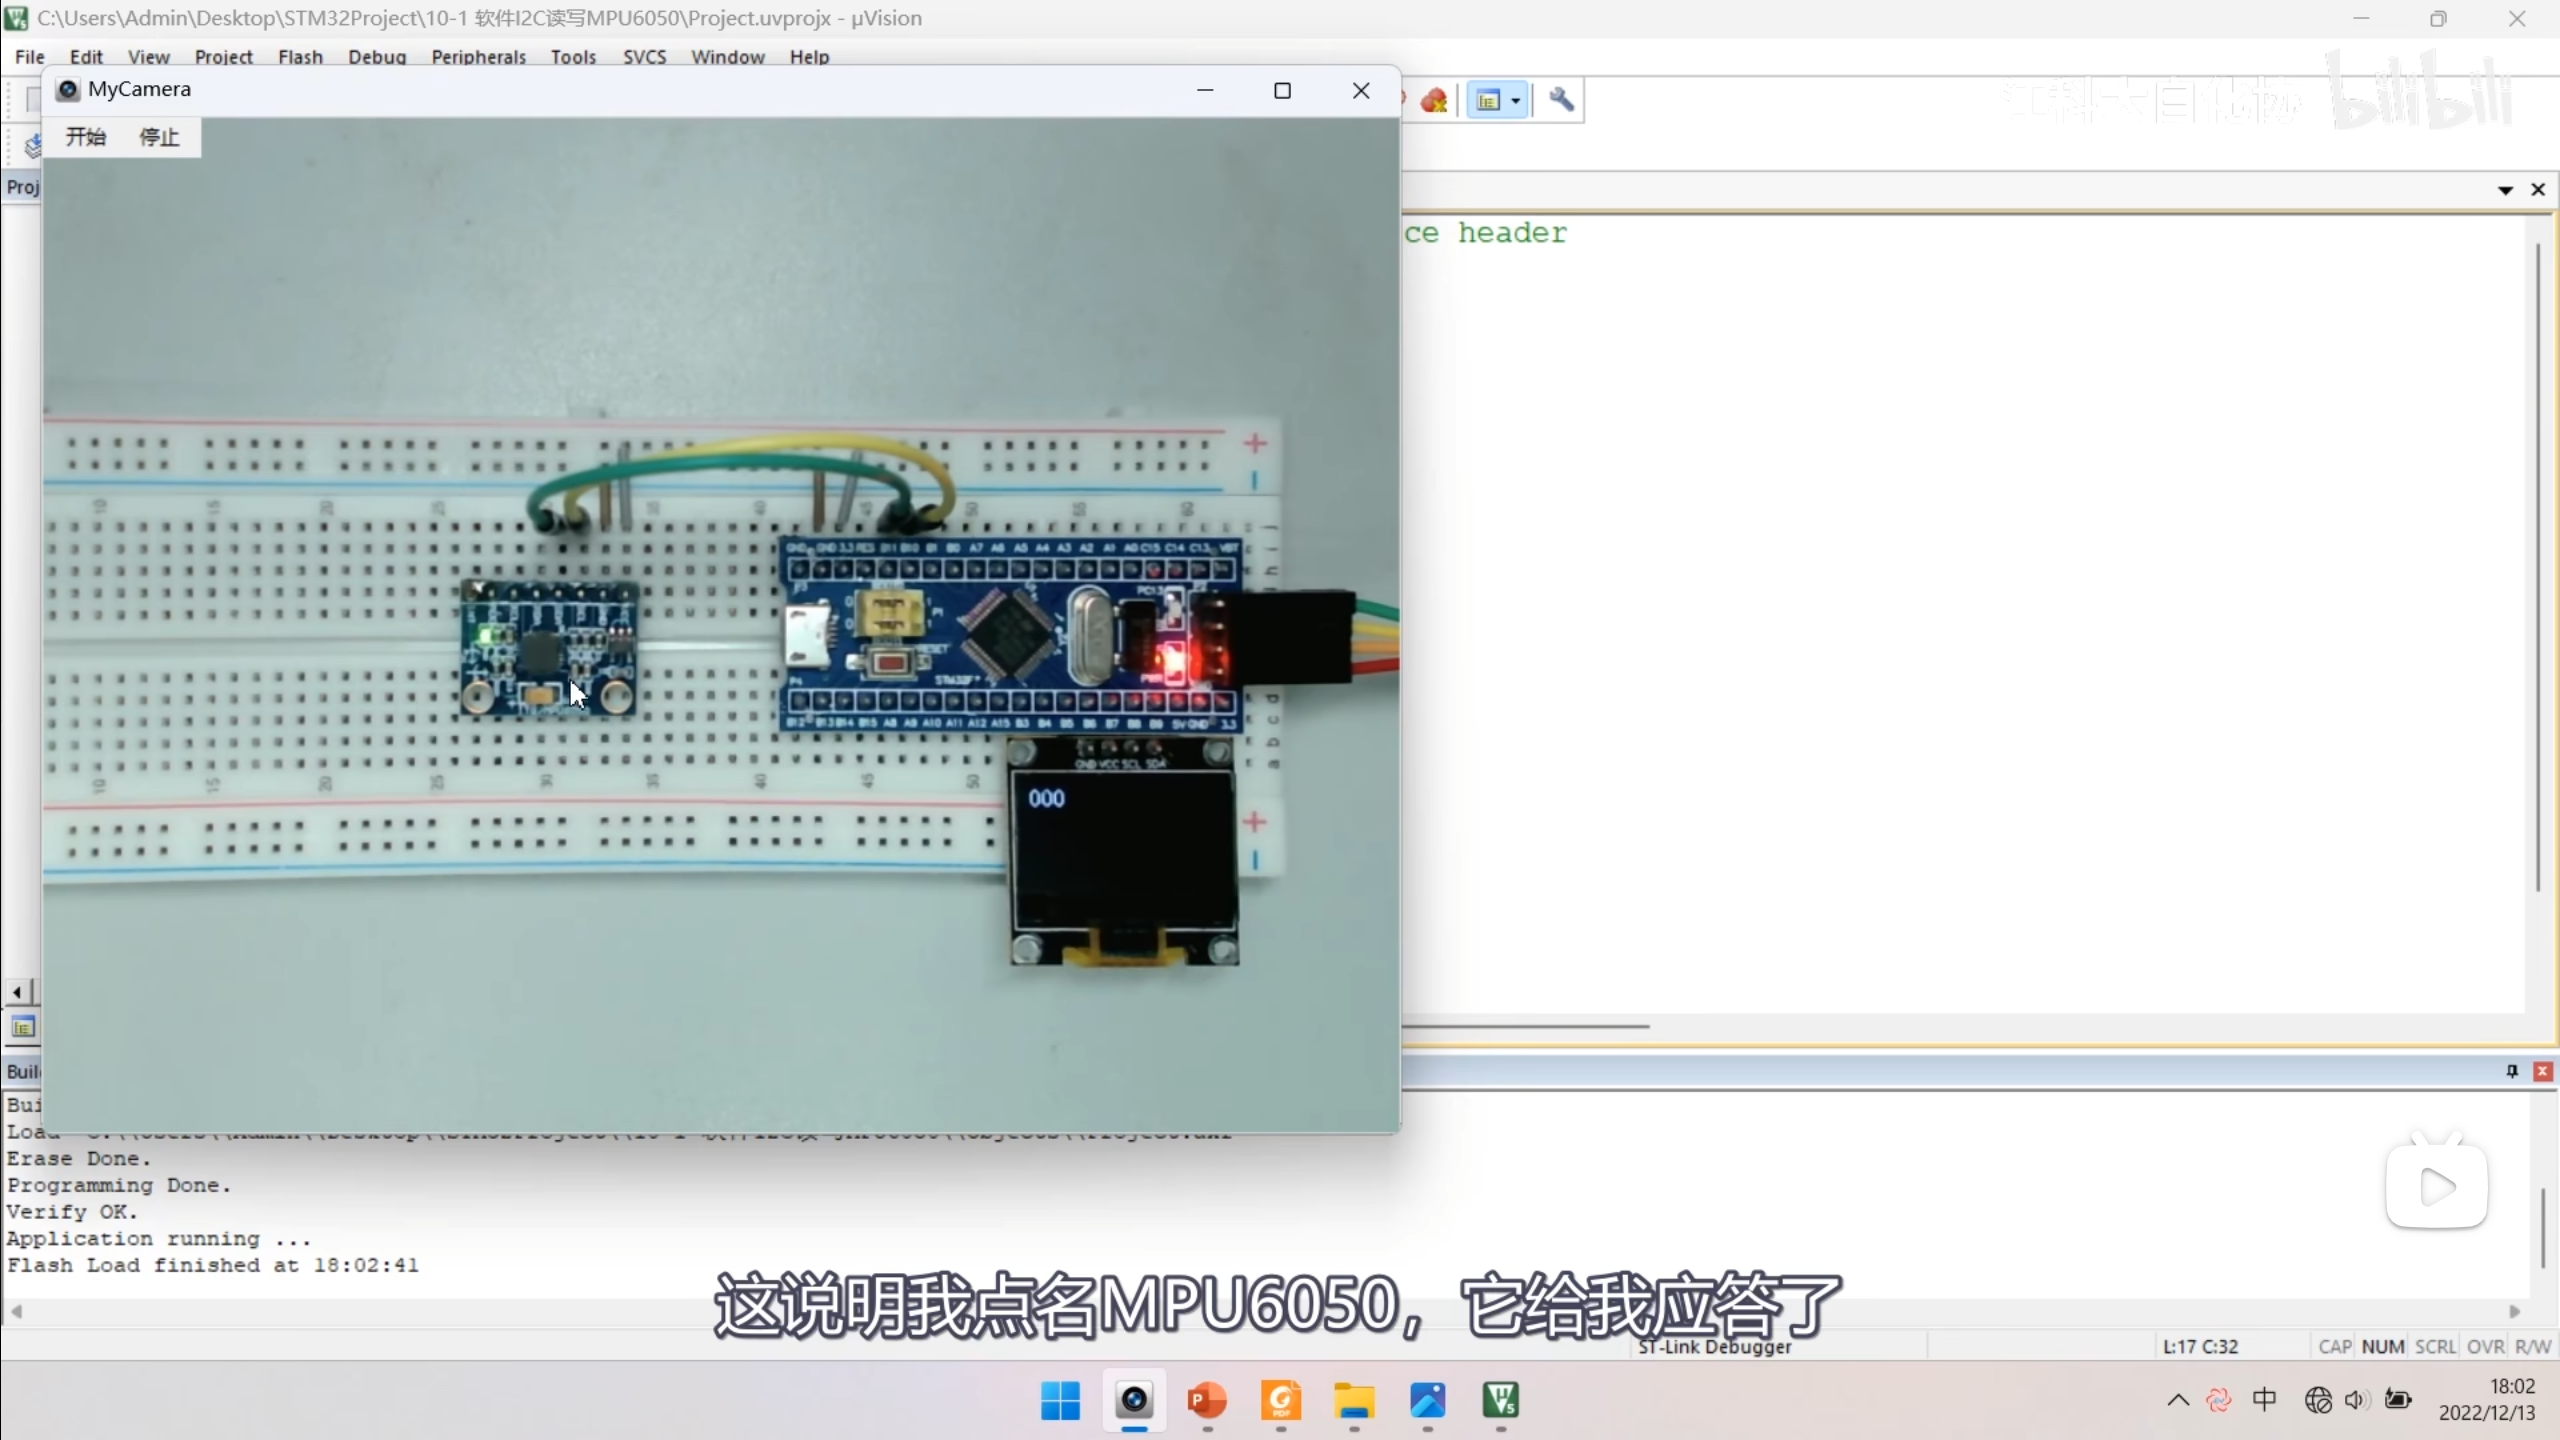Toggle the OVR overwrite mode indicator

(x=2484, y=1347)
